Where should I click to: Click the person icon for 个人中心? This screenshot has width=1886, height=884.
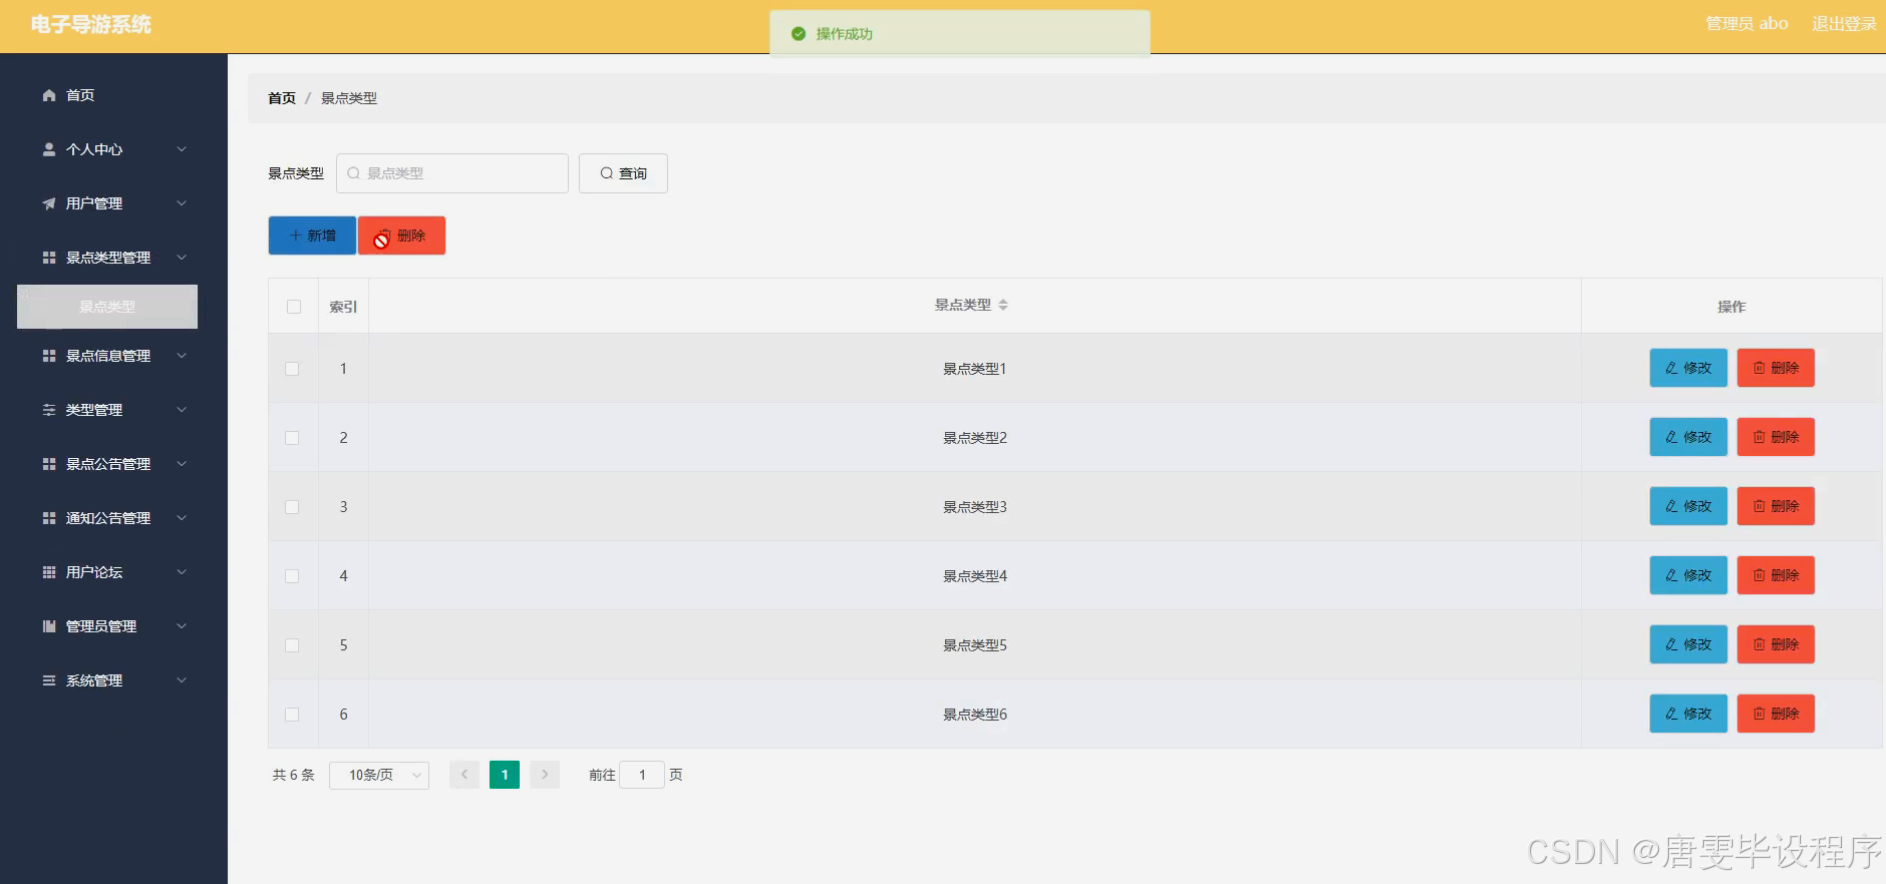pyautogui.click(x=49, y=149)
